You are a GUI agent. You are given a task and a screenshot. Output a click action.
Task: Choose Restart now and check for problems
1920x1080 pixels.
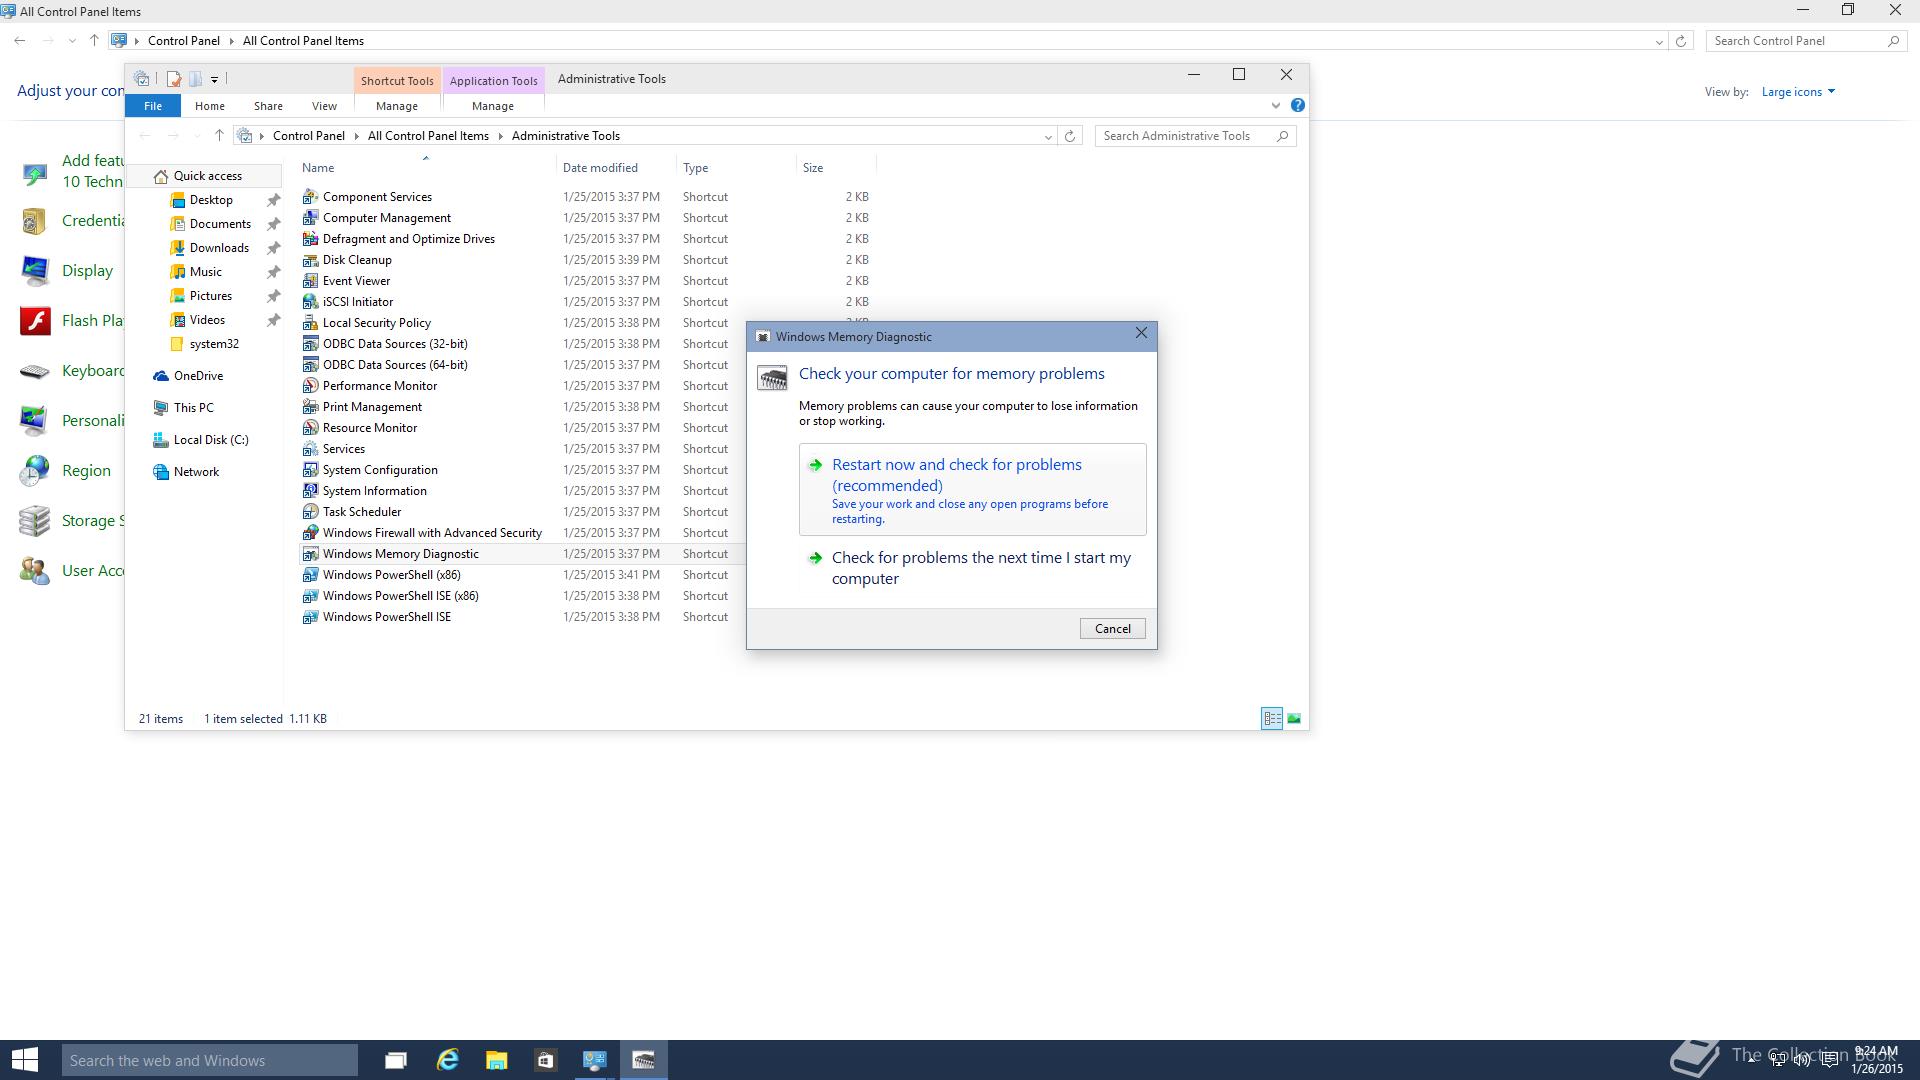pos(972,489)
